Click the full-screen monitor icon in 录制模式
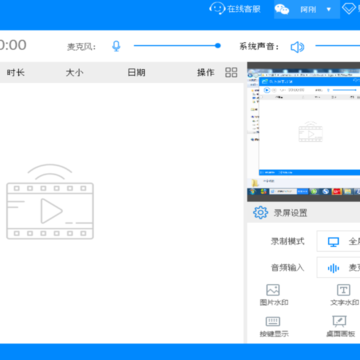 click(333, 242)
